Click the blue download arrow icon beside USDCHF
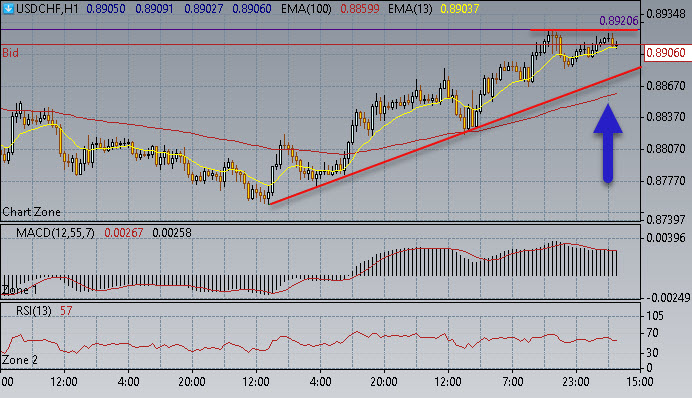Image resolution: width=692 pixels, height=398 pixels. [8, 8]
